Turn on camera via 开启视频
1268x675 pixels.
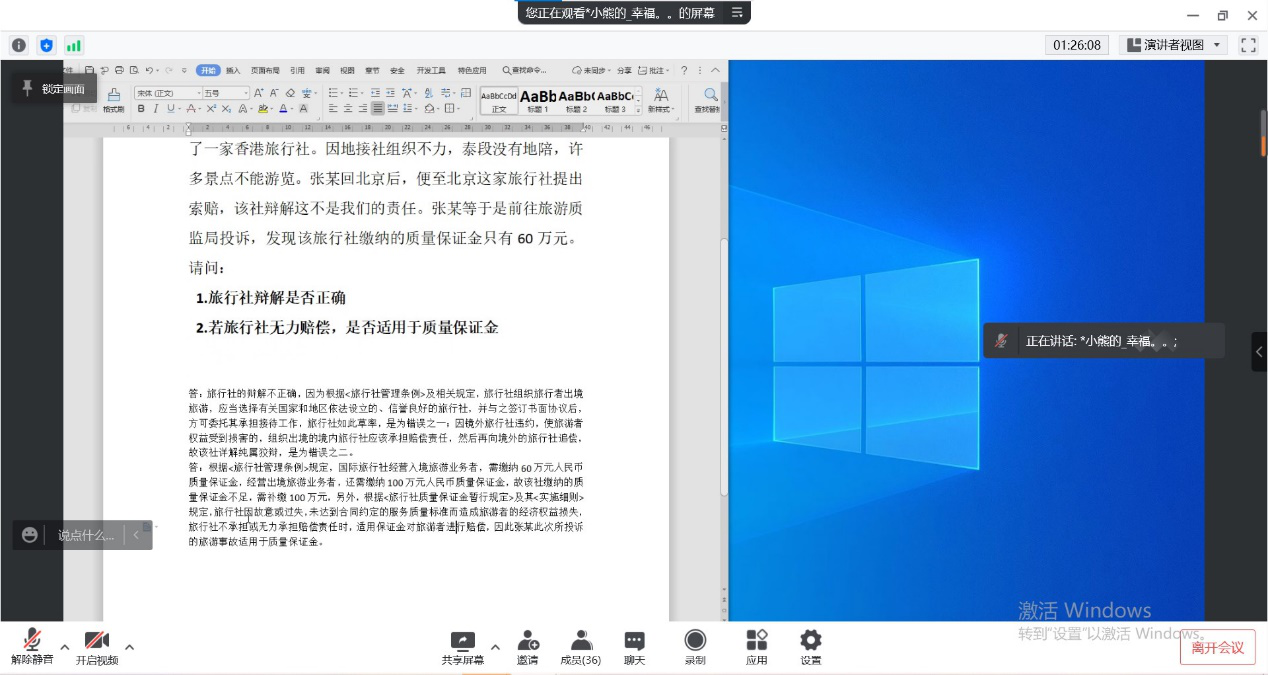[96, 647]
